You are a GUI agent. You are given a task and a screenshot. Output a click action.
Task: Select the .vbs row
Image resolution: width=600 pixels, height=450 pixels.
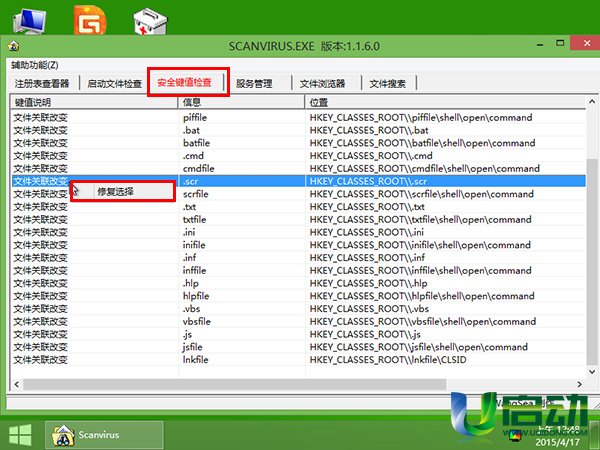point(298,308)
